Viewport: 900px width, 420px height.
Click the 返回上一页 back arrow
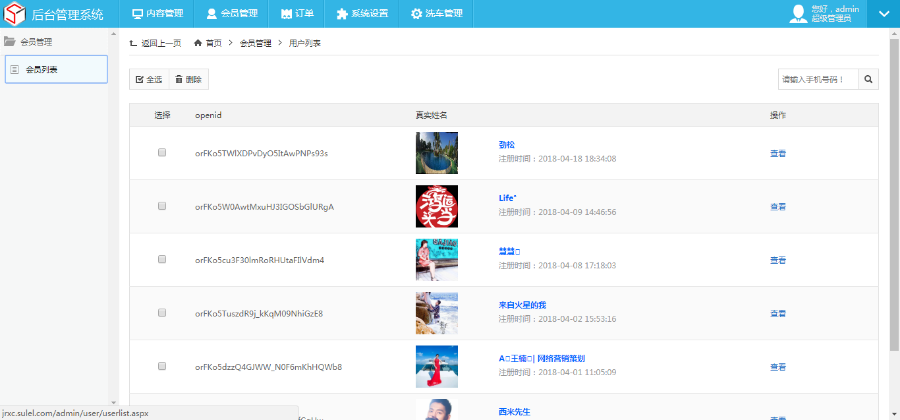click(x=134, y=44)
